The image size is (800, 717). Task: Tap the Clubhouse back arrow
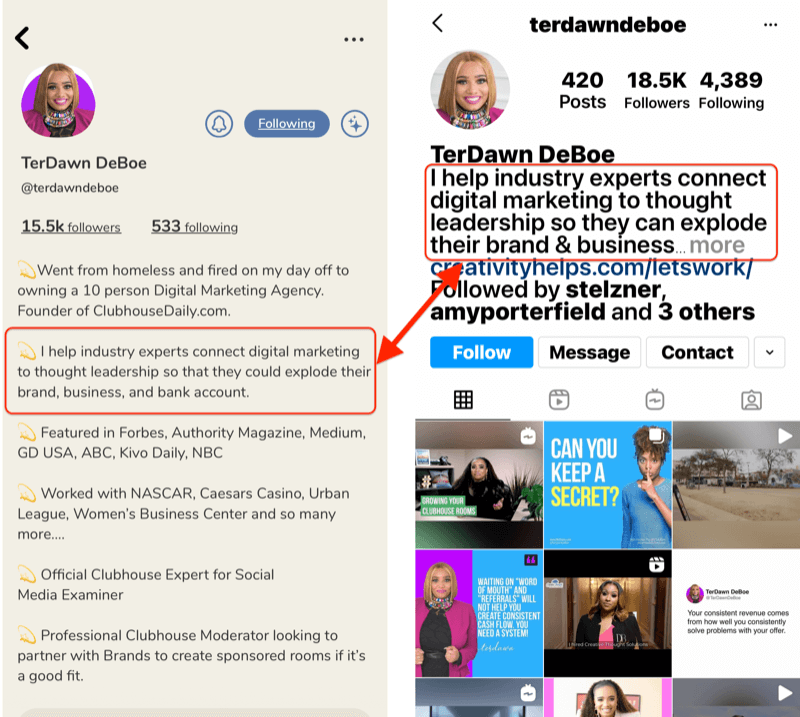click(x=22, y=38)
